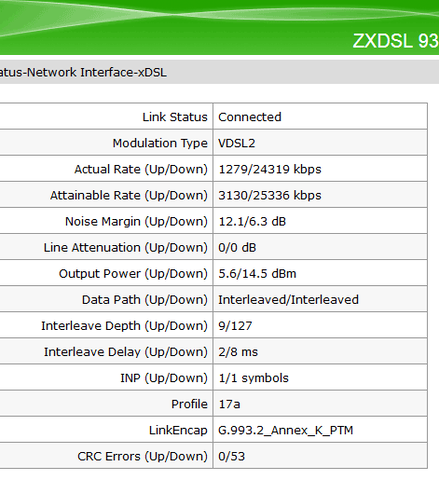Viewport: 439px width, 480px height.
Task: Select the G.993.2_Annex_K_PTM LinkEncap value
Action: pos(285,430)
